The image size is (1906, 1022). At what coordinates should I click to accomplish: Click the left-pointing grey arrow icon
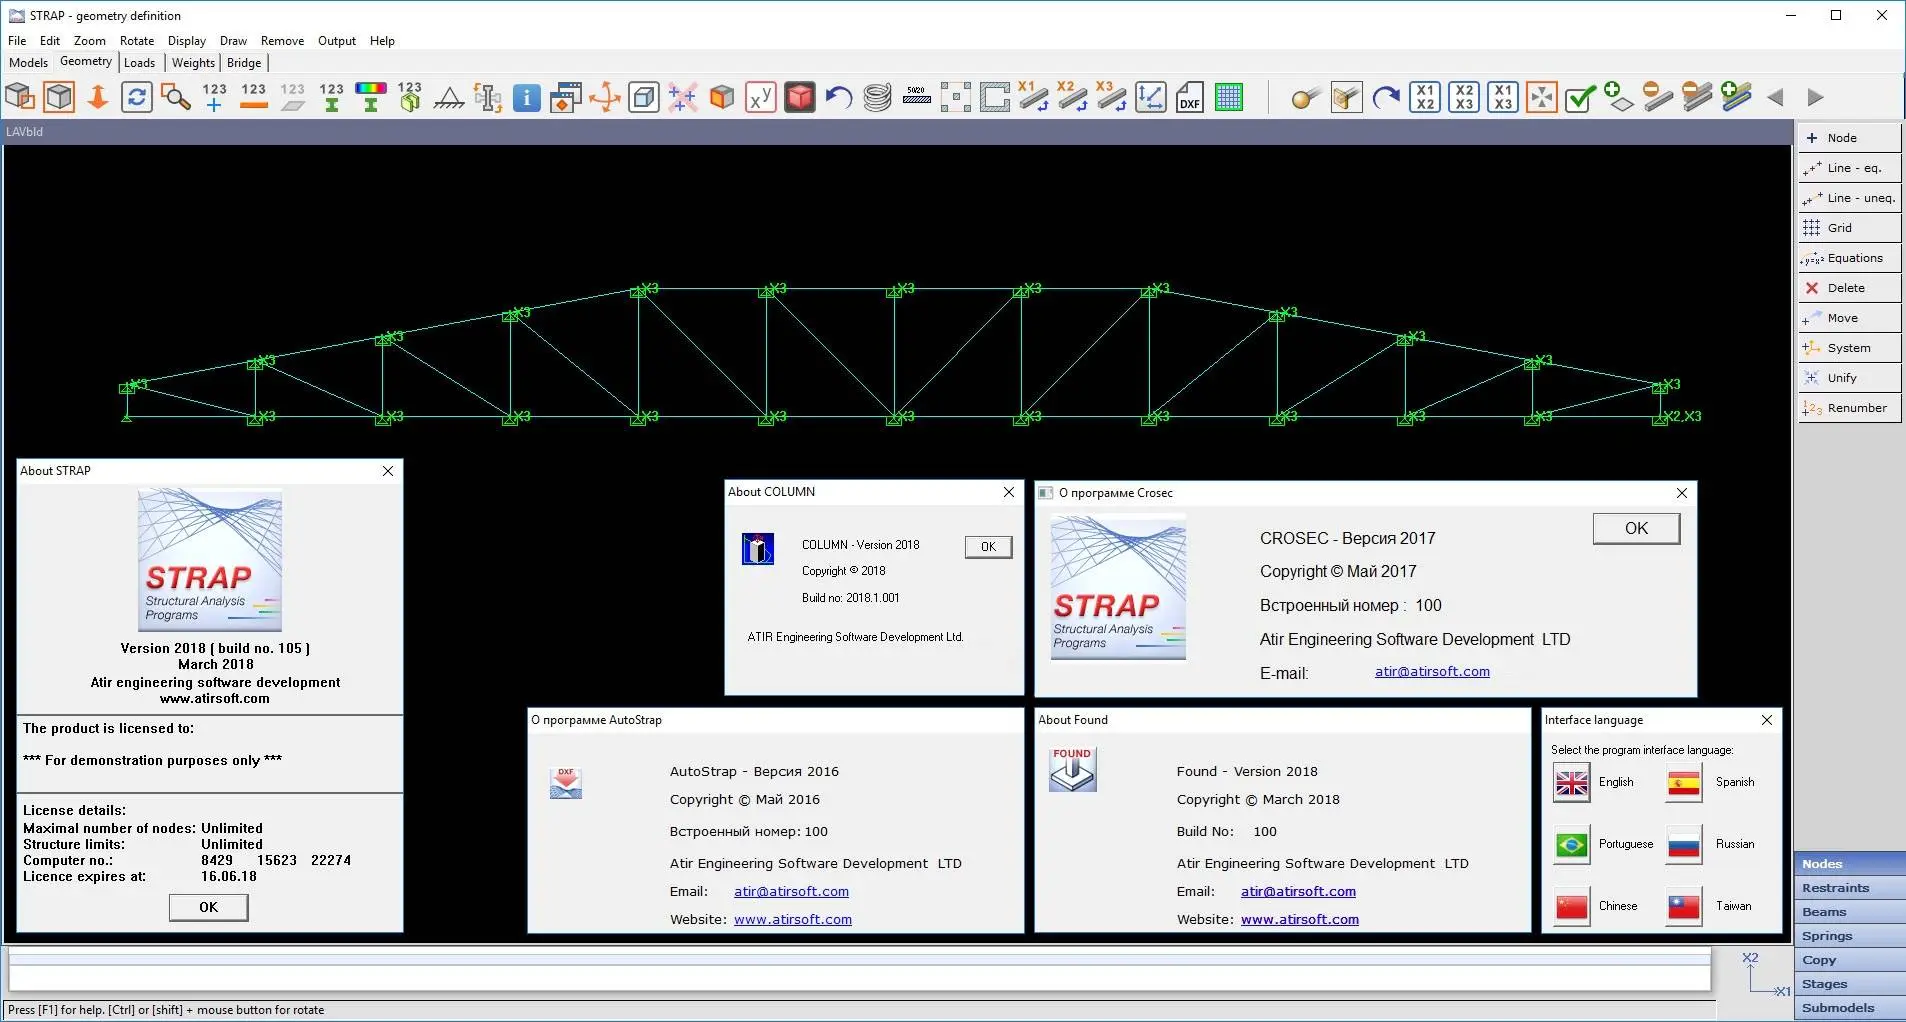(1776, 97)
